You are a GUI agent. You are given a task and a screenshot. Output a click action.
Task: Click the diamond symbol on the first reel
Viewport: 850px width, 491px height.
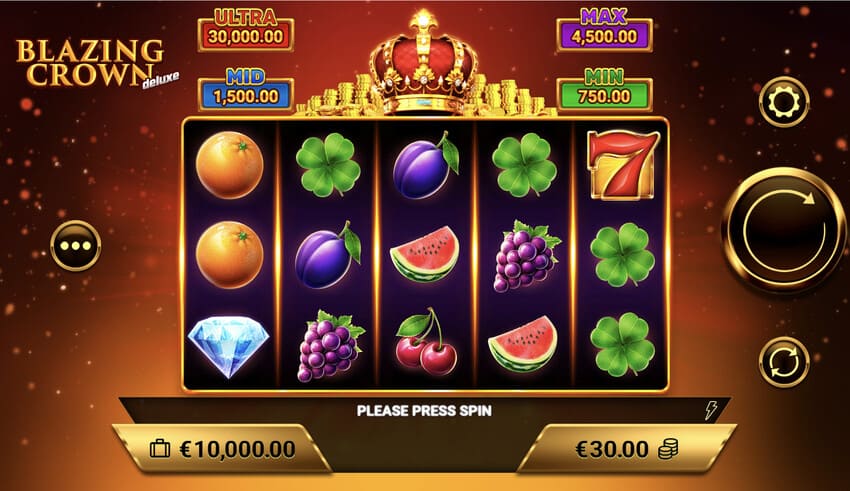[229, 346]
